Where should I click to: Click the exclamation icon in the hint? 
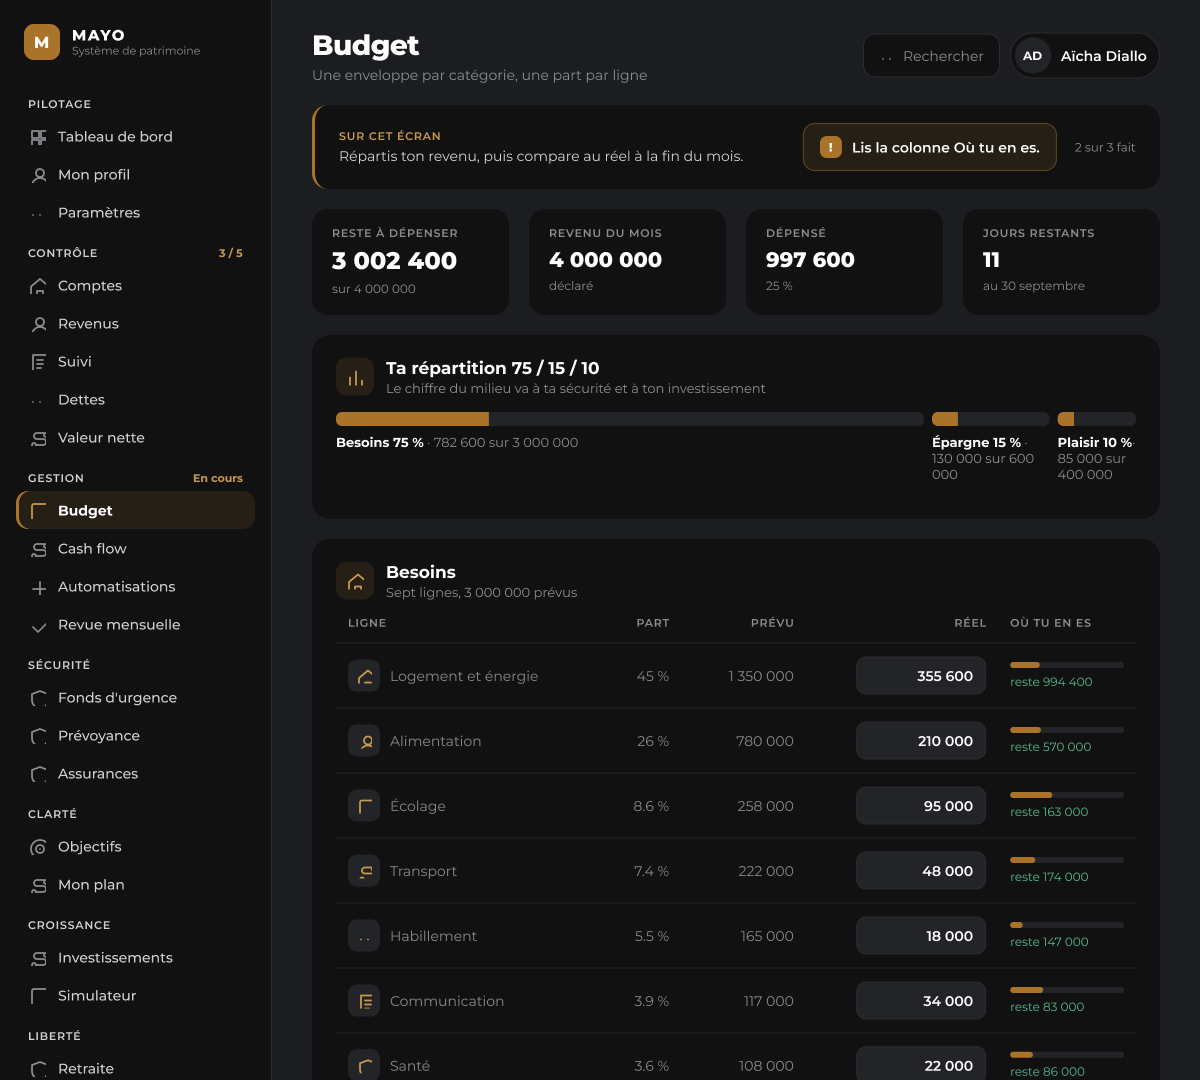click(831, 147)
